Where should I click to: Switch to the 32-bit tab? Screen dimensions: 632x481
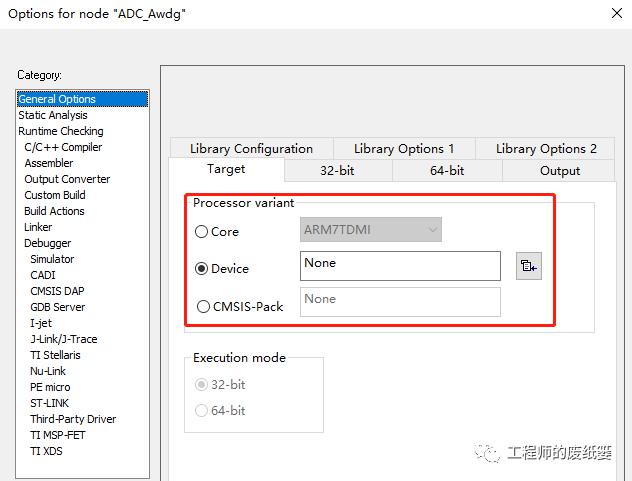[x=338, y=171]
